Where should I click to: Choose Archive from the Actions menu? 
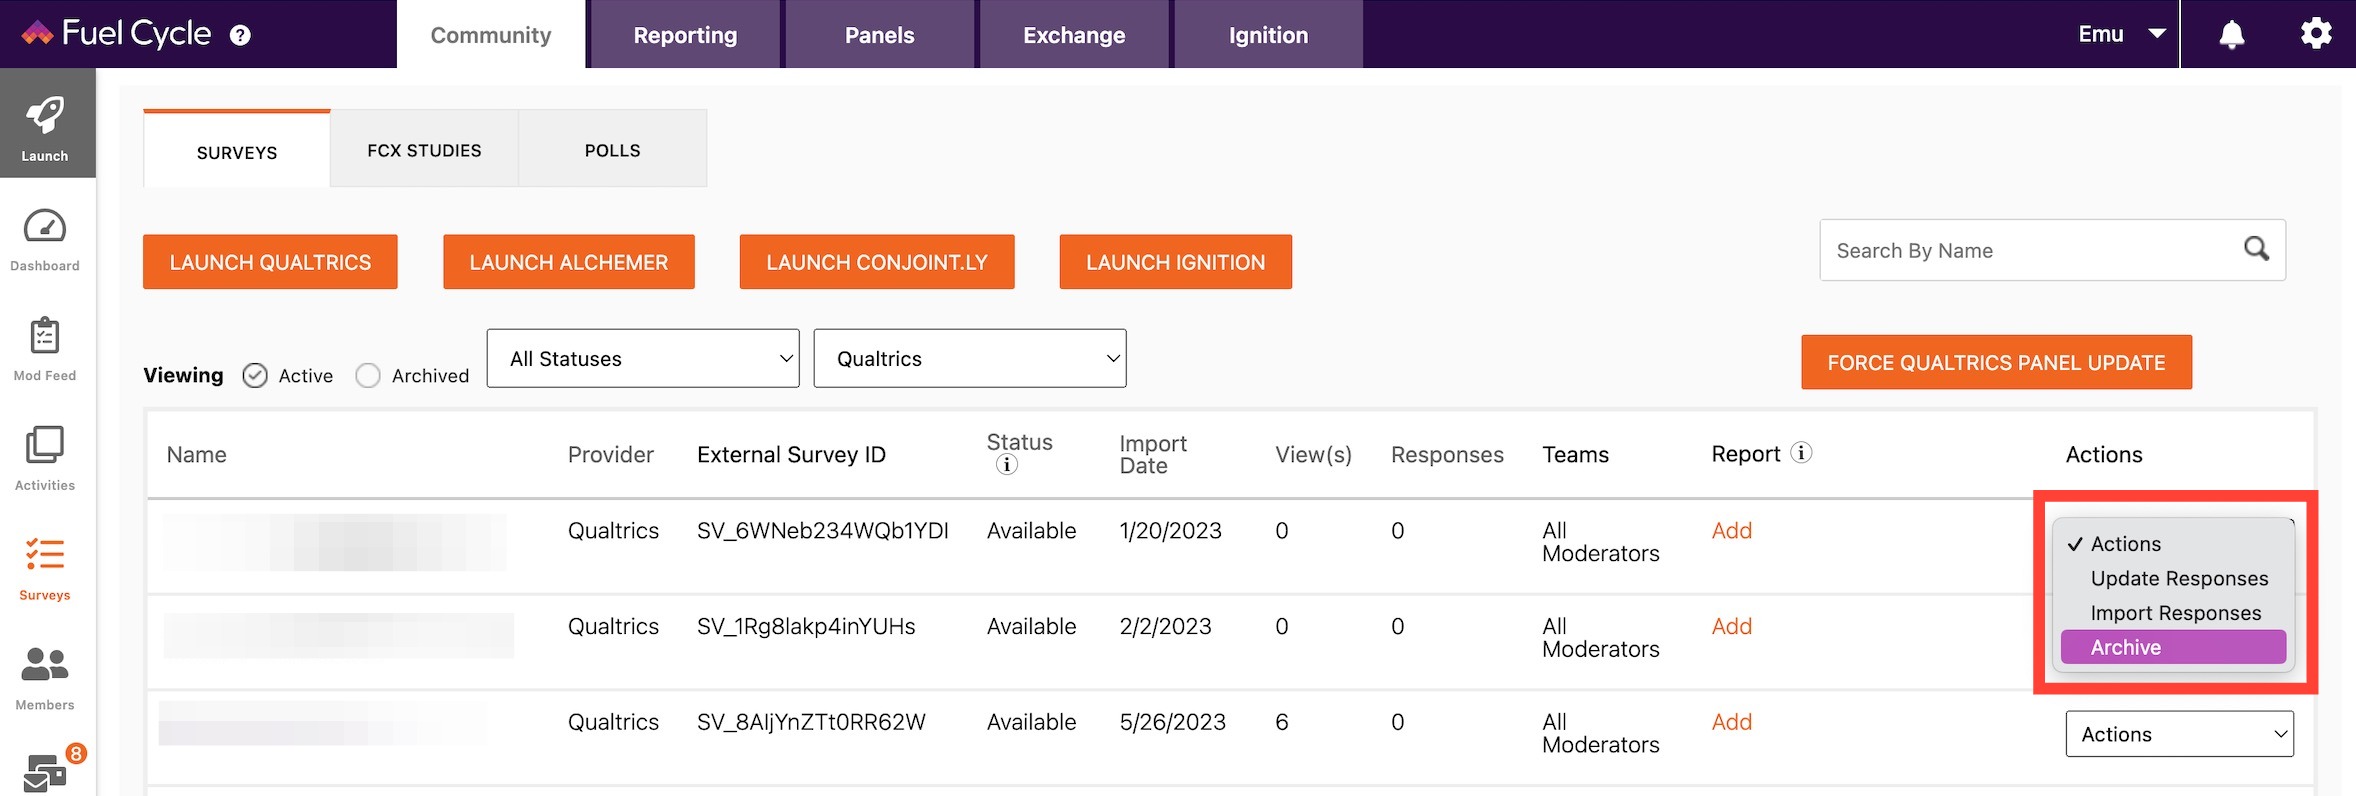tap(2174, 647)
